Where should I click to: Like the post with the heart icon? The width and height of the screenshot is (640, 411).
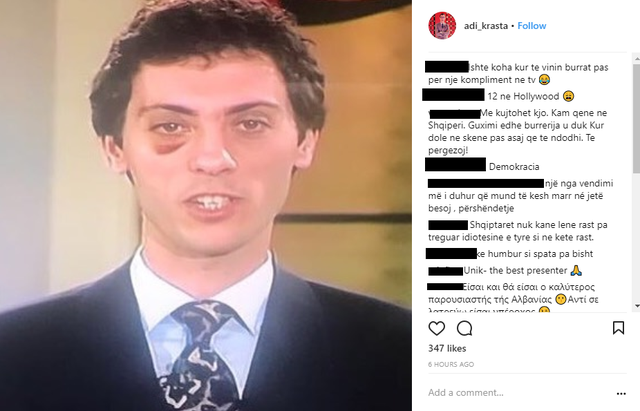point(436,329)
